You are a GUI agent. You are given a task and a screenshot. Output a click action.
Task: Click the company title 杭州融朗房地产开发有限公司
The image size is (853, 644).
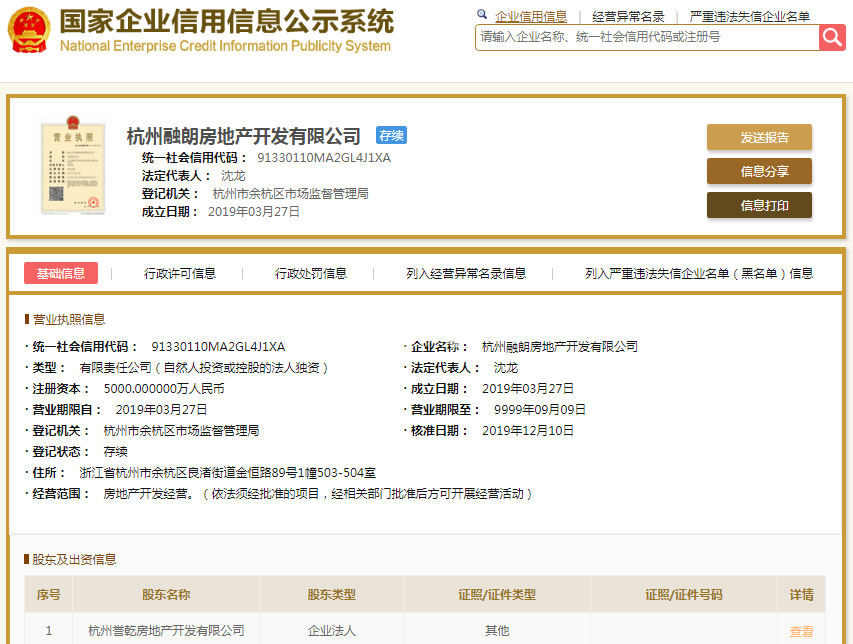point(244,136)
